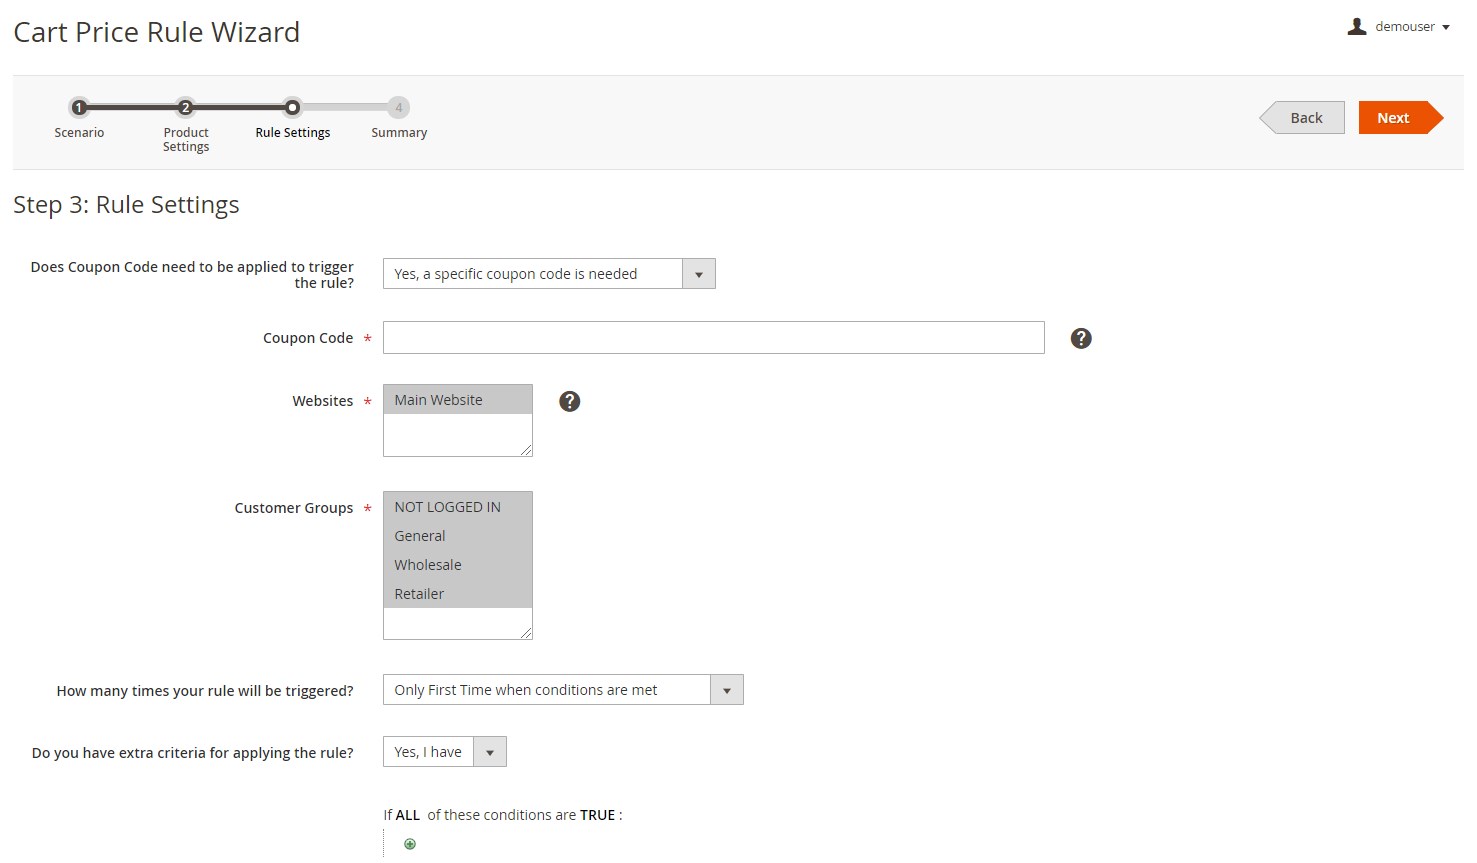Open the coupon code requirement dropdown
This screenshot has width=1477, height=863.
tap(549, 274)
